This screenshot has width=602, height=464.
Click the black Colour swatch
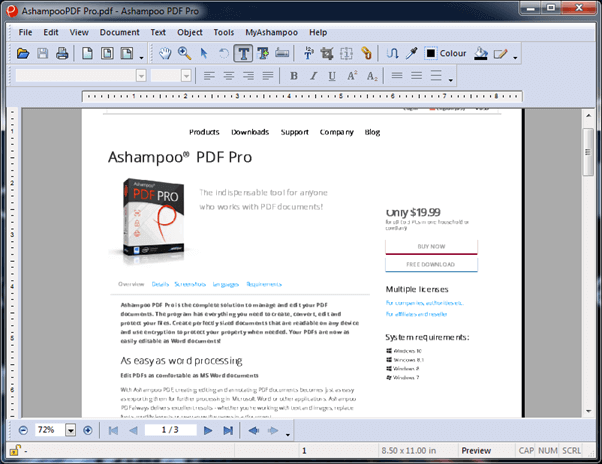point(431,53)
